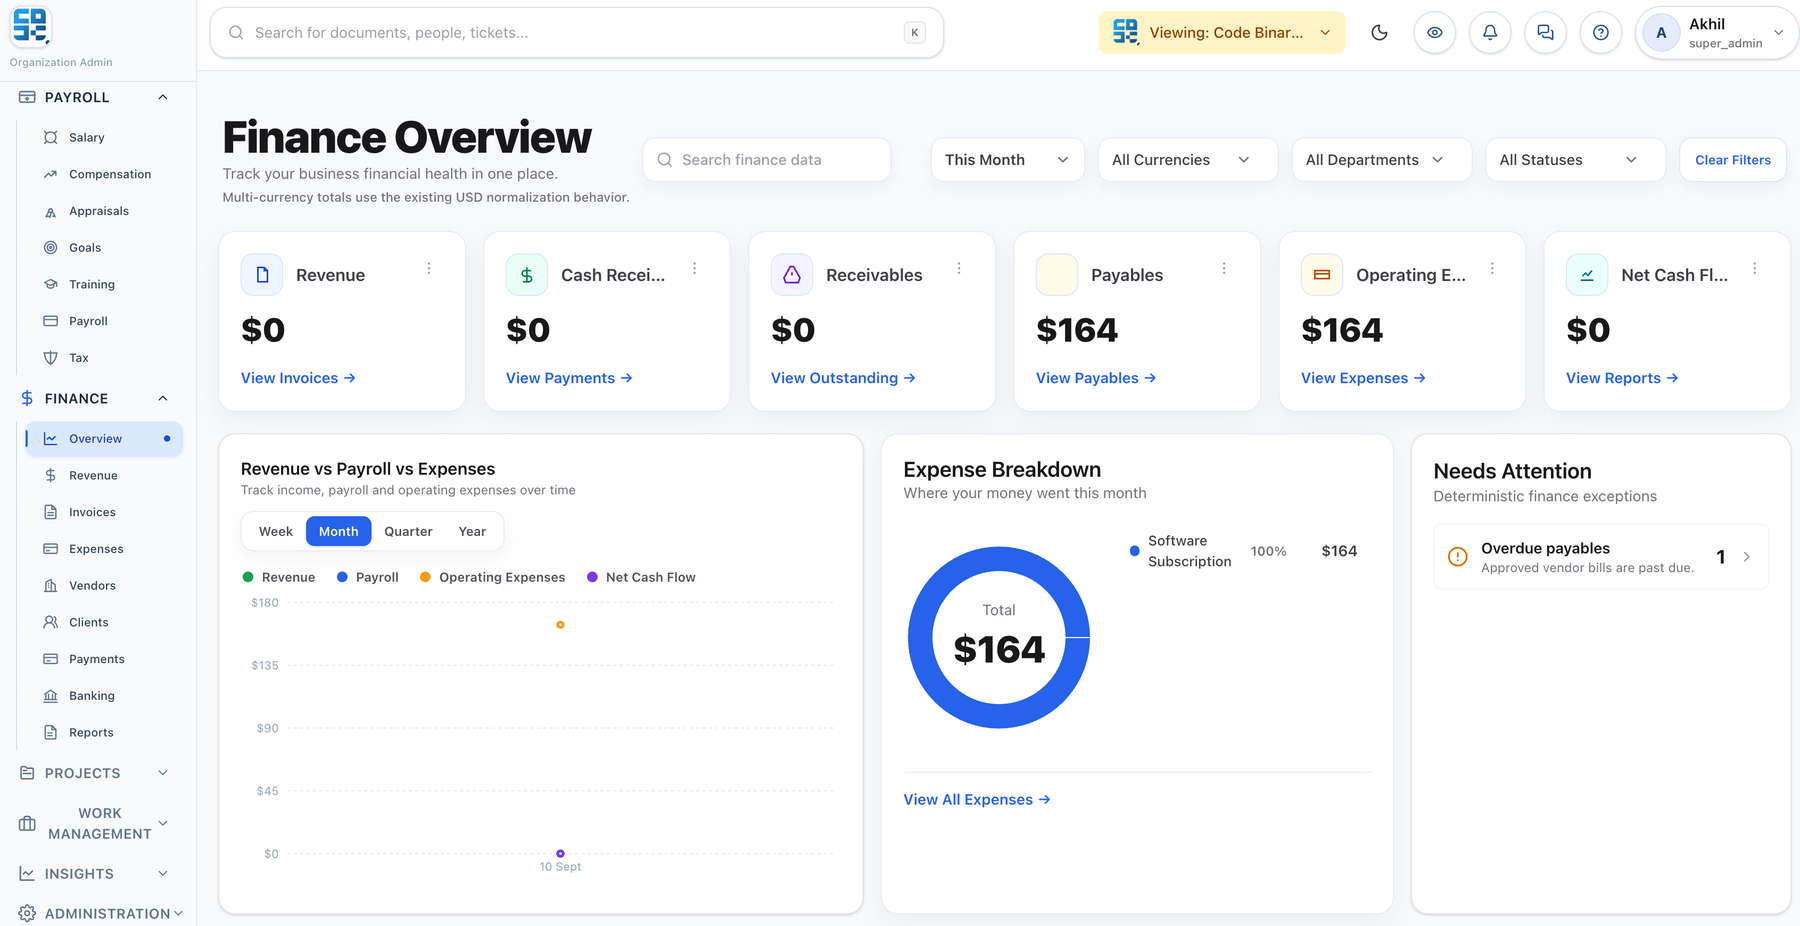The width and height of the screenshot is (1800, 926).
Task: Open Vendors sidebar item
Action: click(104, 586)
